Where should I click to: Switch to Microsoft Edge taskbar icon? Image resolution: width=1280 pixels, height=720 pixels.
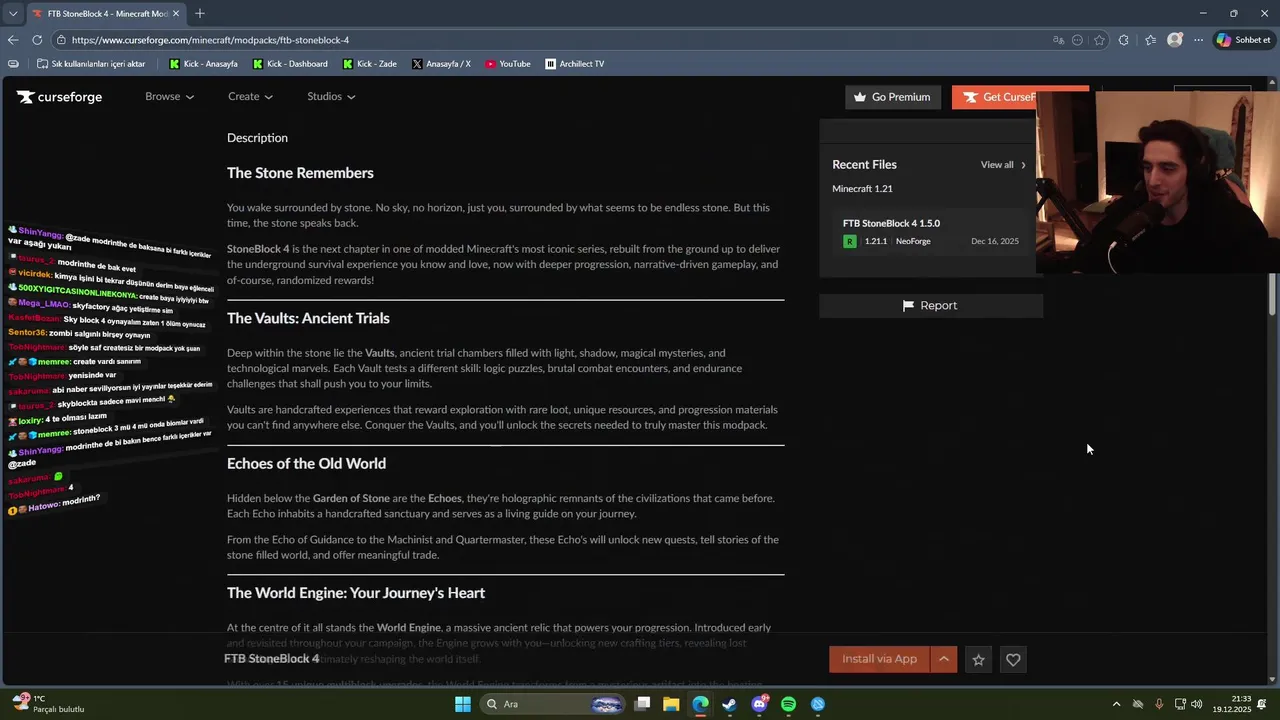(x=700, y=704)
